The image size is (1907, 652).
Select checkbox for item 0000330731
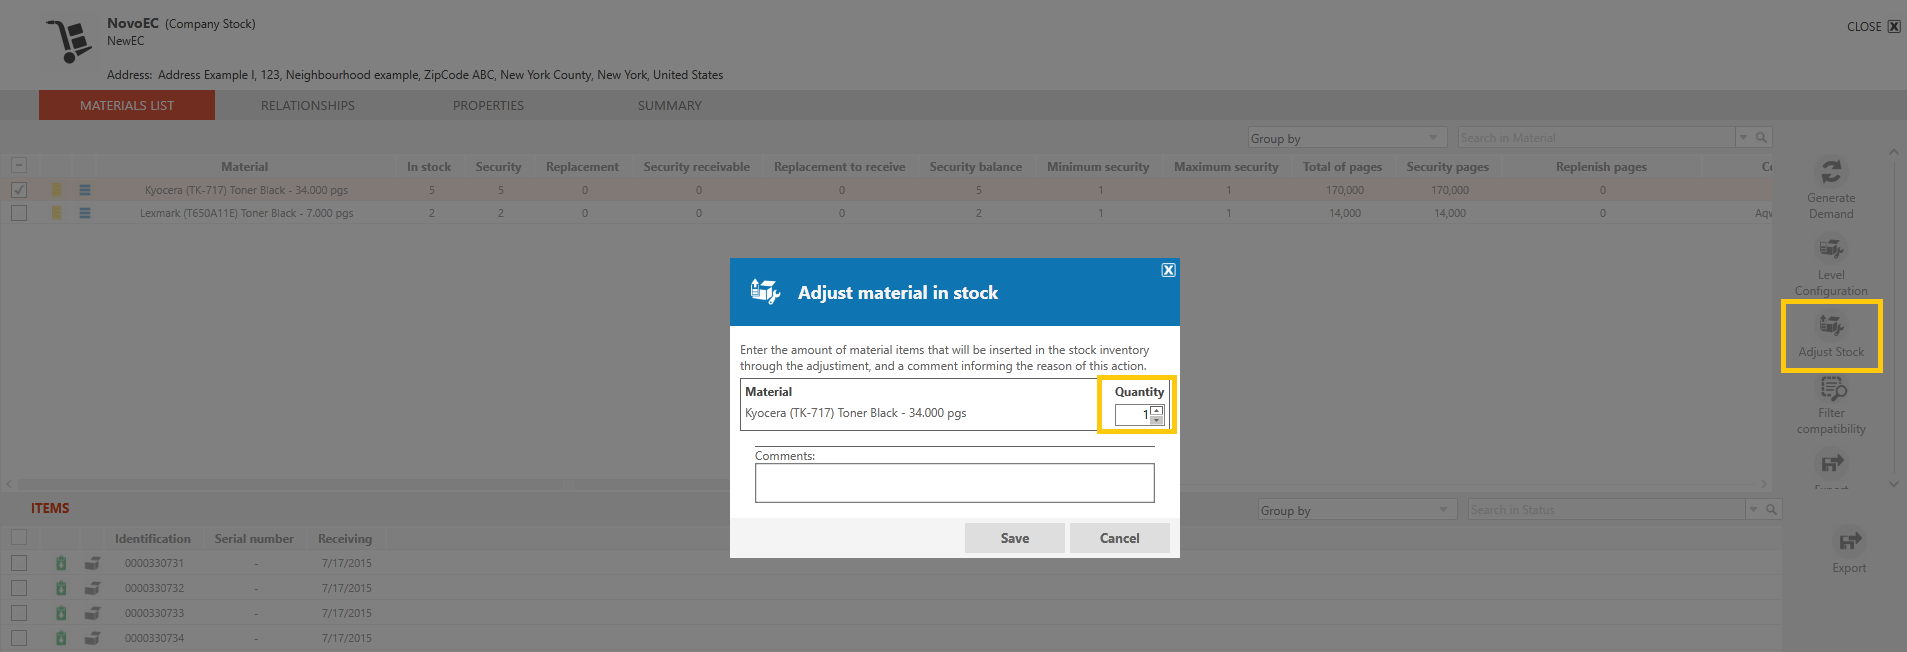(x=19, y=563)
